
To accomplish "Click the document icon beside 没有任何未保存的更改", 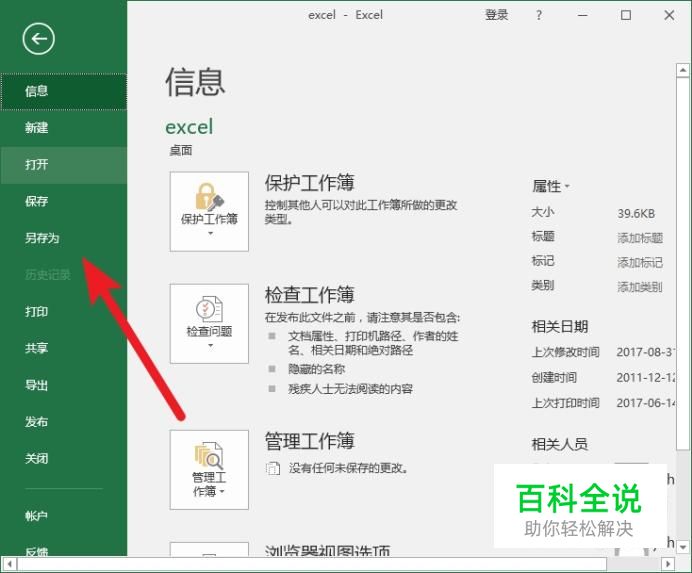I will pyautogui.click(x=273, y=468).
